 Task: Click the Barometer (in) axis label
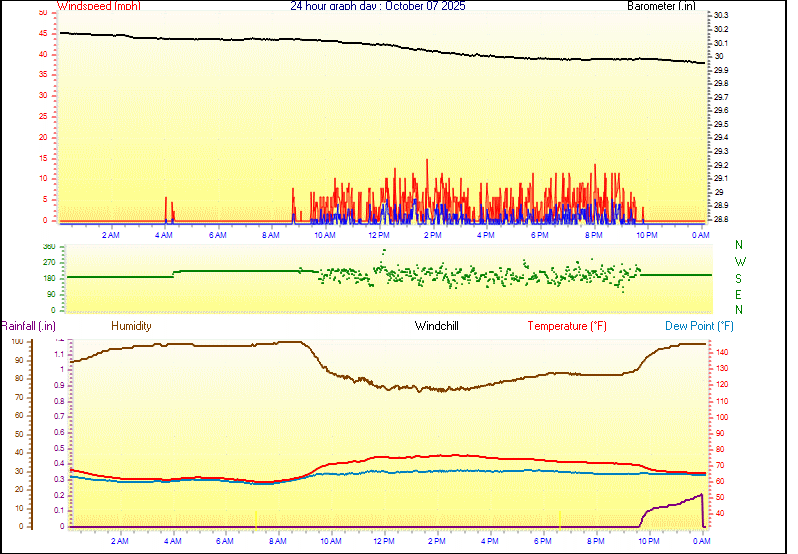[661, 6]
